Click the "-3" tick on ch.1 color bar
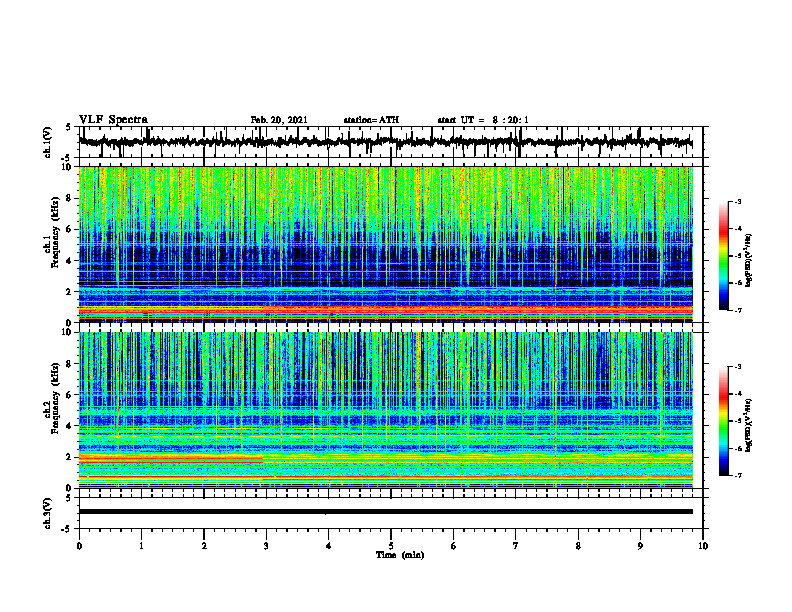Screen dimensions: 792x612 point(738,201)
